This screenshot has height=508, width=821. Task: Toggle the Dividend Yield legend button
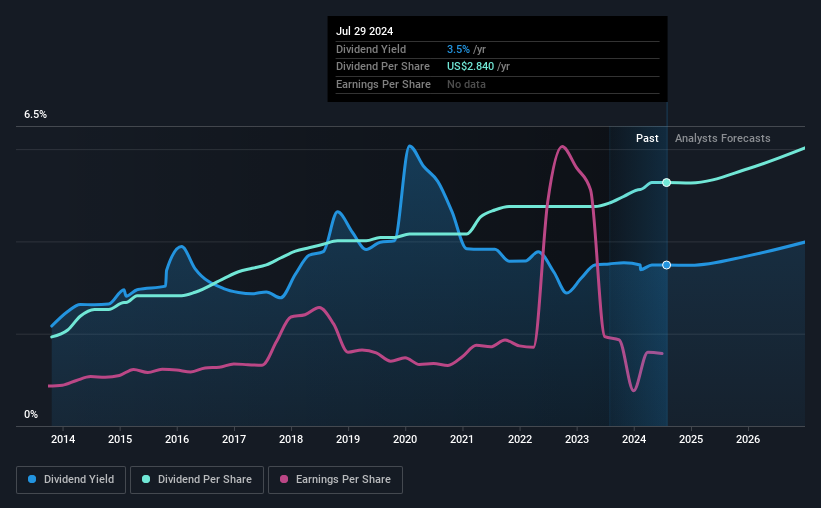click(71, 480)
